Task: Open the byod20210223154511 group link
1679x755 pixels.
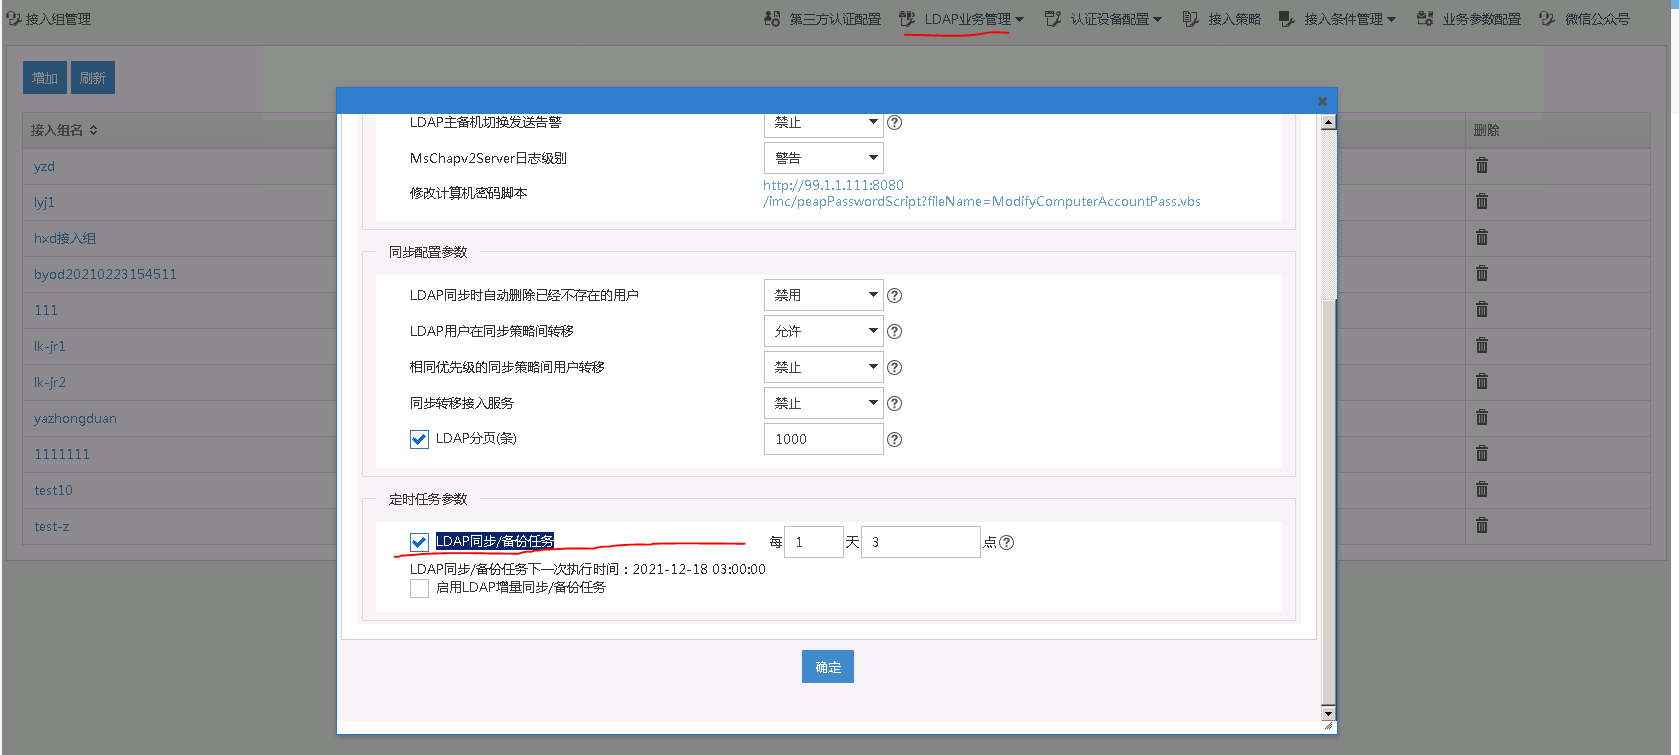Action: click(105, 274)
